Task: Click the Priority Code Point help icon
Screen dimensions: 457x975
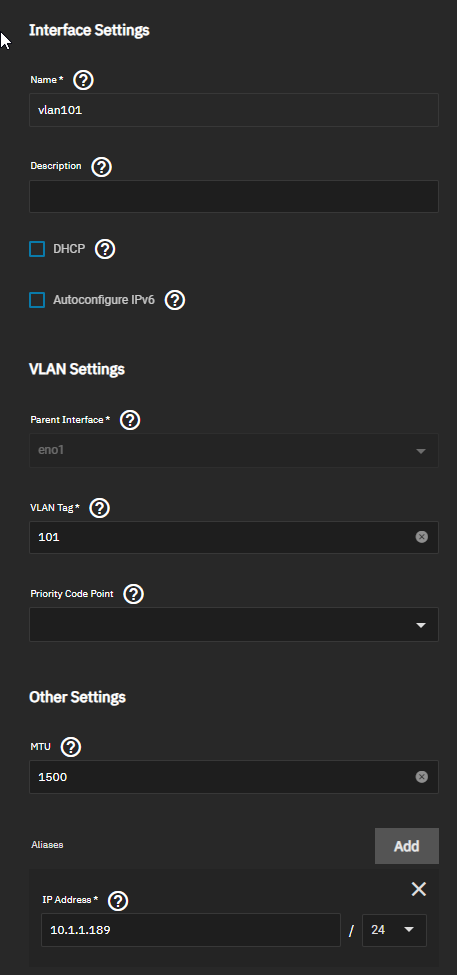Action: tap(134, 594)
